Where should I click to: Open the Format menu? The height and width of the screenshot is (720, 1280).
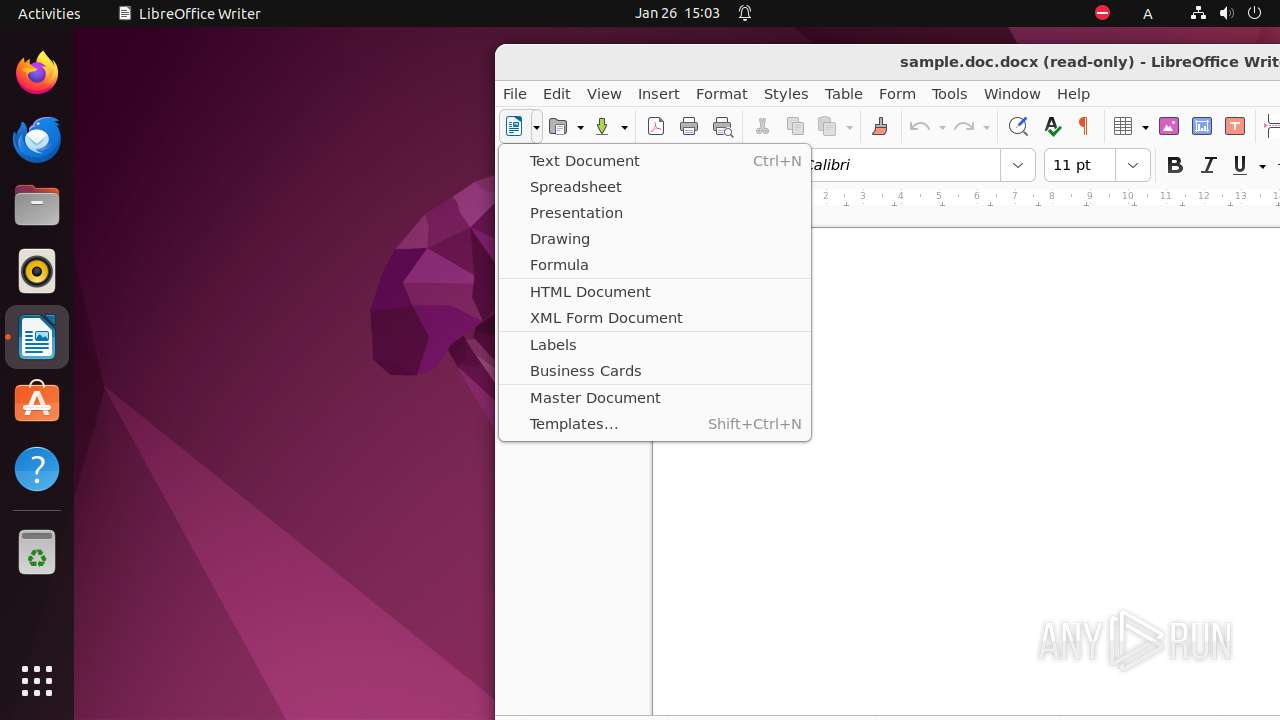point(722,93)
